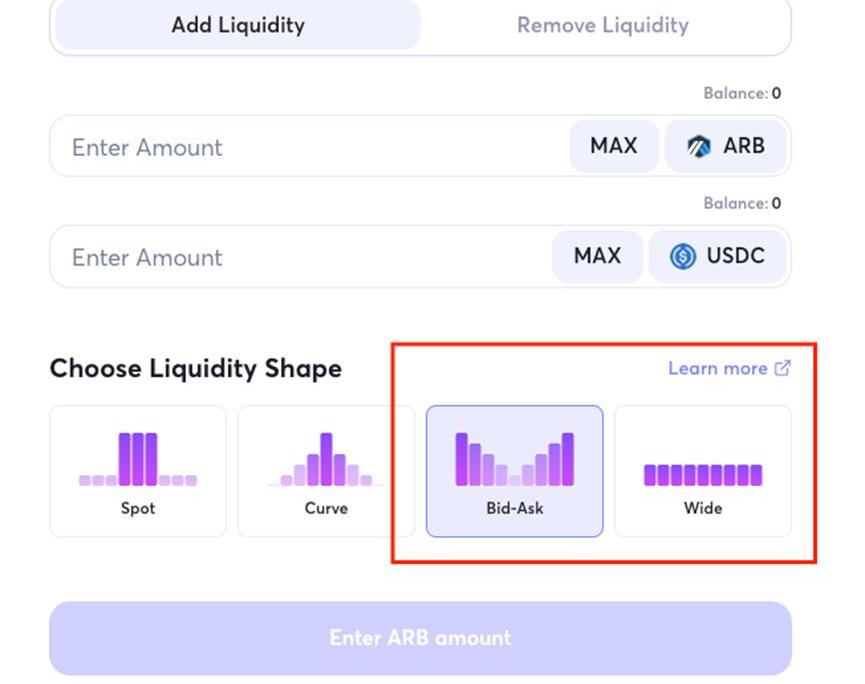Click the Bid-Ask shape bar chart icon

click(514, 459)
